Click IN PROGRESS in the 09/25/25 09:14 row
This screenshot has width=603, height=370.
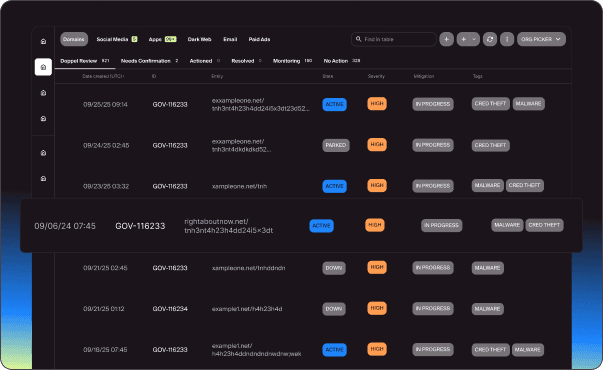pos(433,104)
